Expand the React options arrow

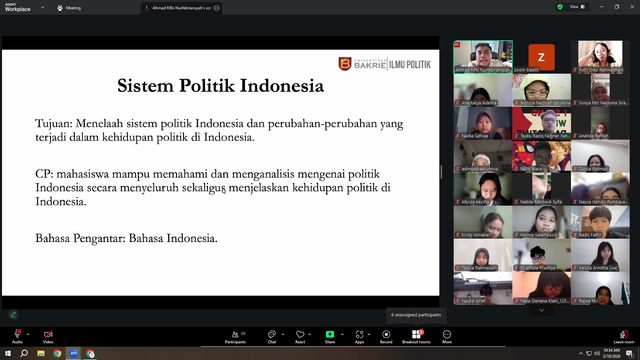click(x=310, y=334)
